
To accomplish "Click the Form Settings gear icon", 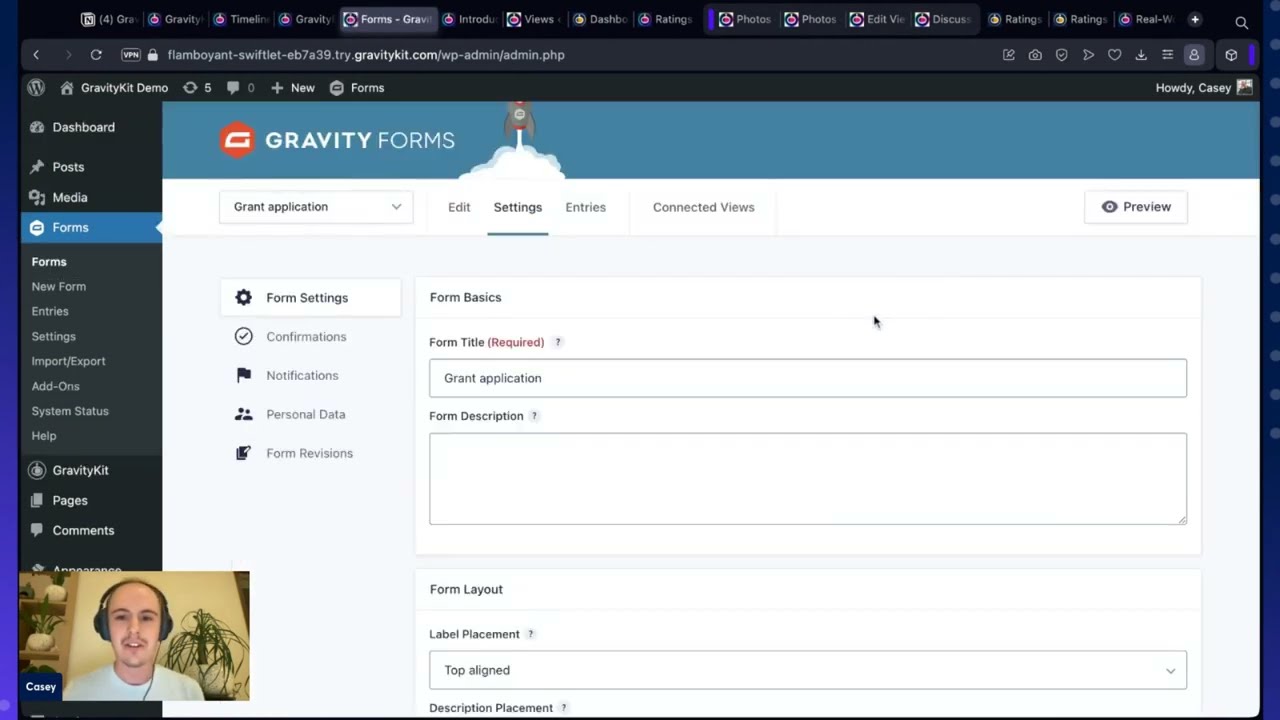I will tap(243, 297).
